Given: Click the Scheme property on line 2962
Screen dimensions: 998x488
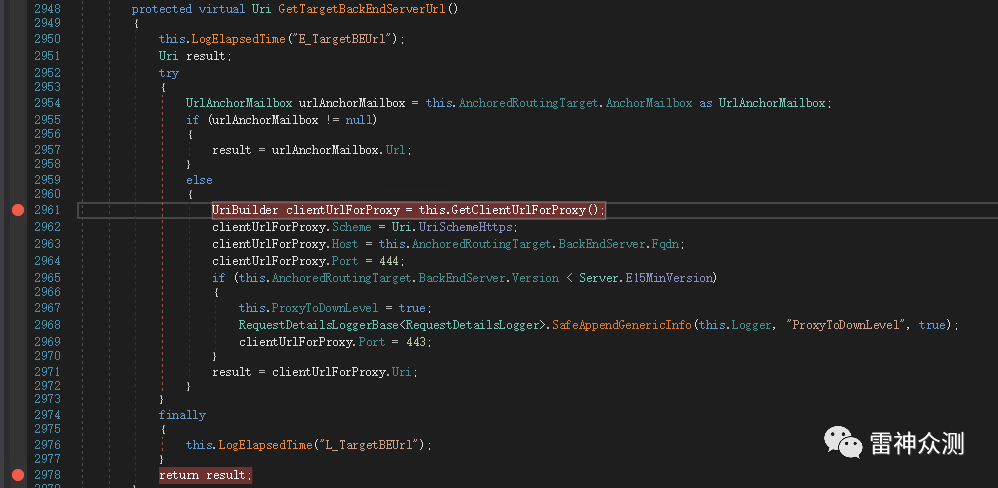Looking at the screenshot, I should pos(351,227).
